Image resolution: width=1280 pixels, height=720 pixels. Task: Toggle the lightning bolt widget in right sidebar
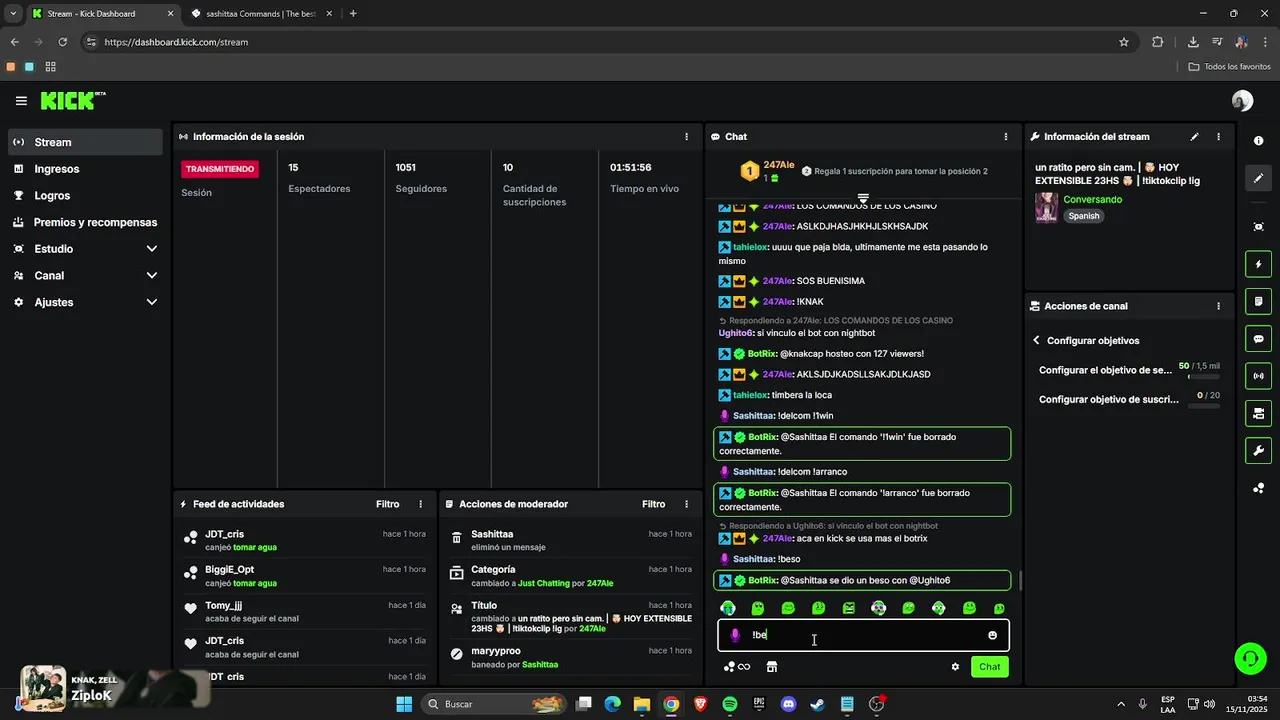click(1258, 265)
